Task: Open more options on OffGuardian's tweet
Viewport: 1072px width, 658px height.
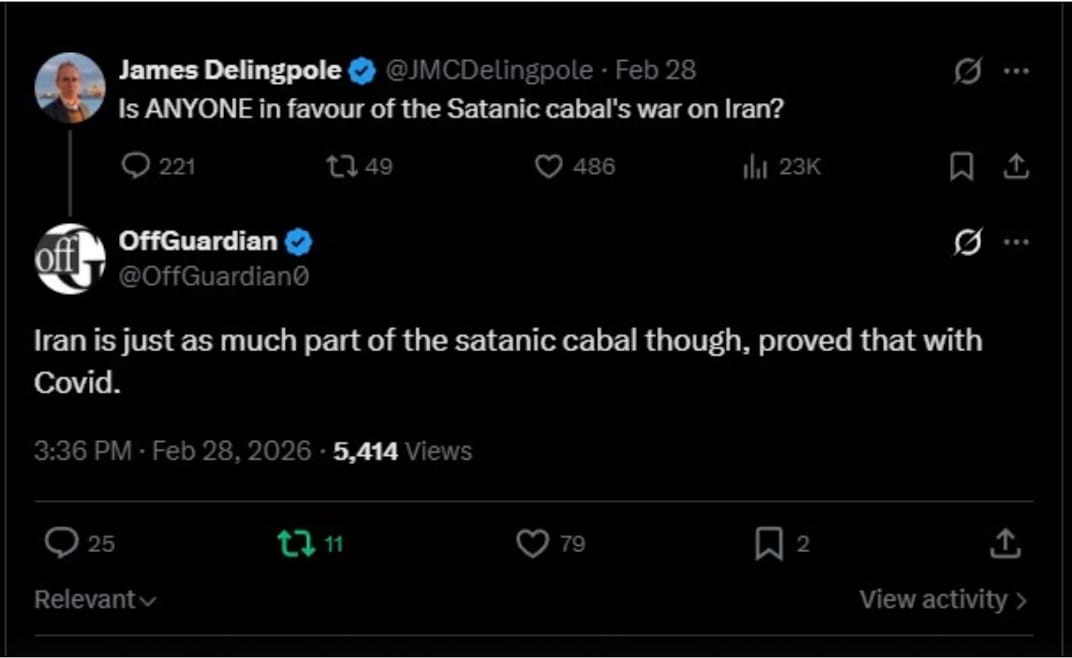Action: [1016, 242]
